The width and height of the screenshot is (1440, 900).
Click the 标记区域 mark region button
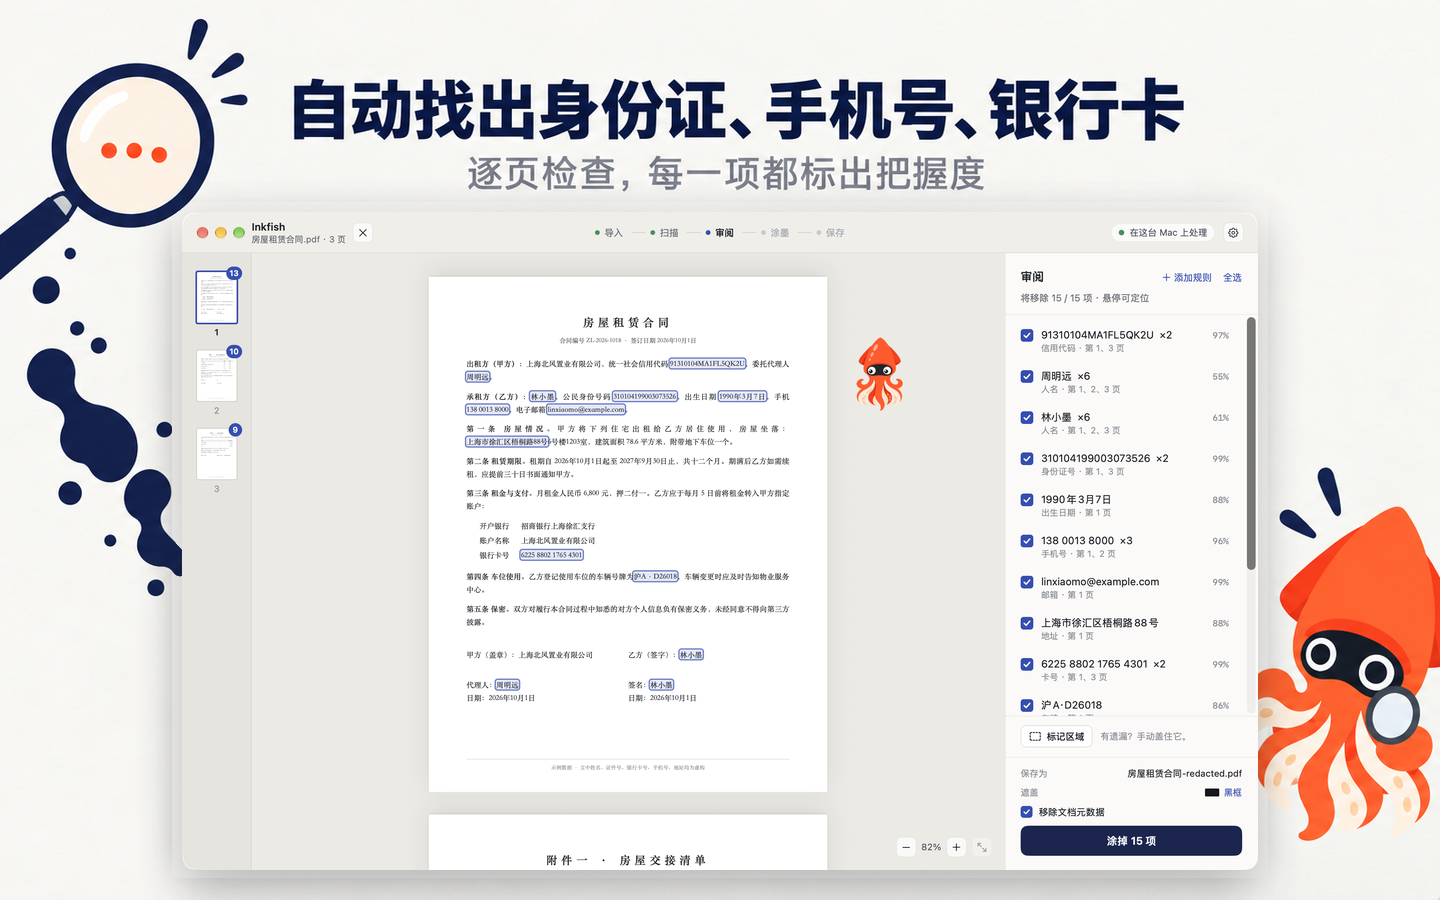pos(1057,736)
